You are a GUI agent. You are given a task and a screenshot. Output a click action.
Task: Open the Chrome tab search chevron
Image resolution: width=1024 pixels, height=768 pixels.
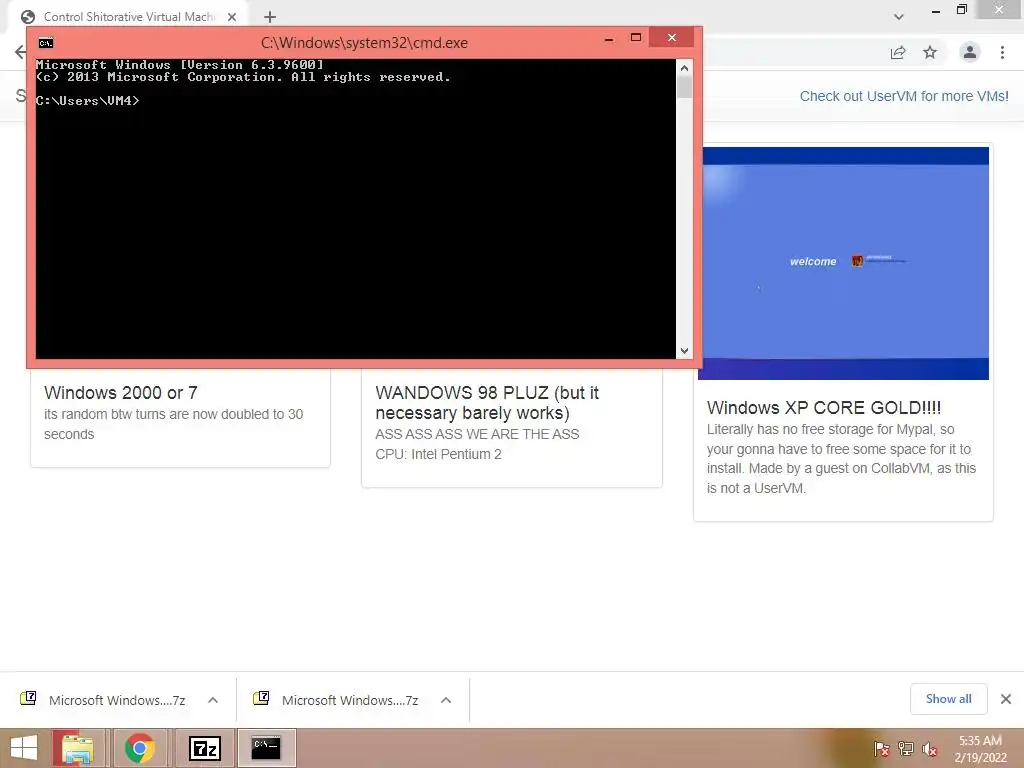(x=899, y=16)
